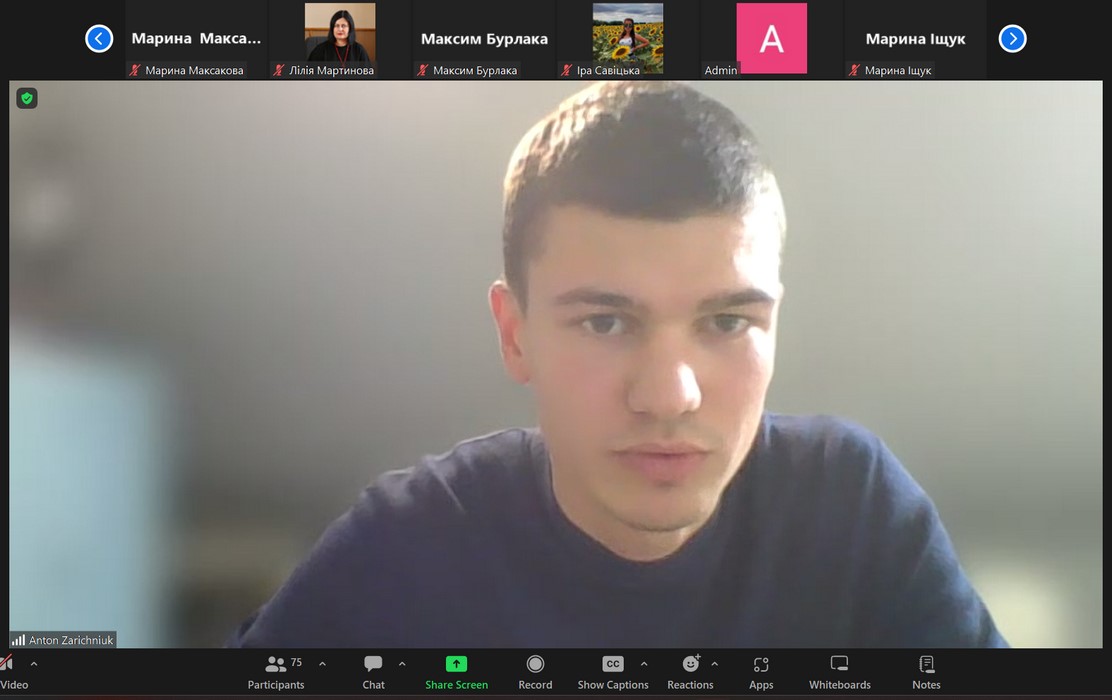Click the green encryption shield icon
The height and width of the screenshot is (700, 1112).
27,98
